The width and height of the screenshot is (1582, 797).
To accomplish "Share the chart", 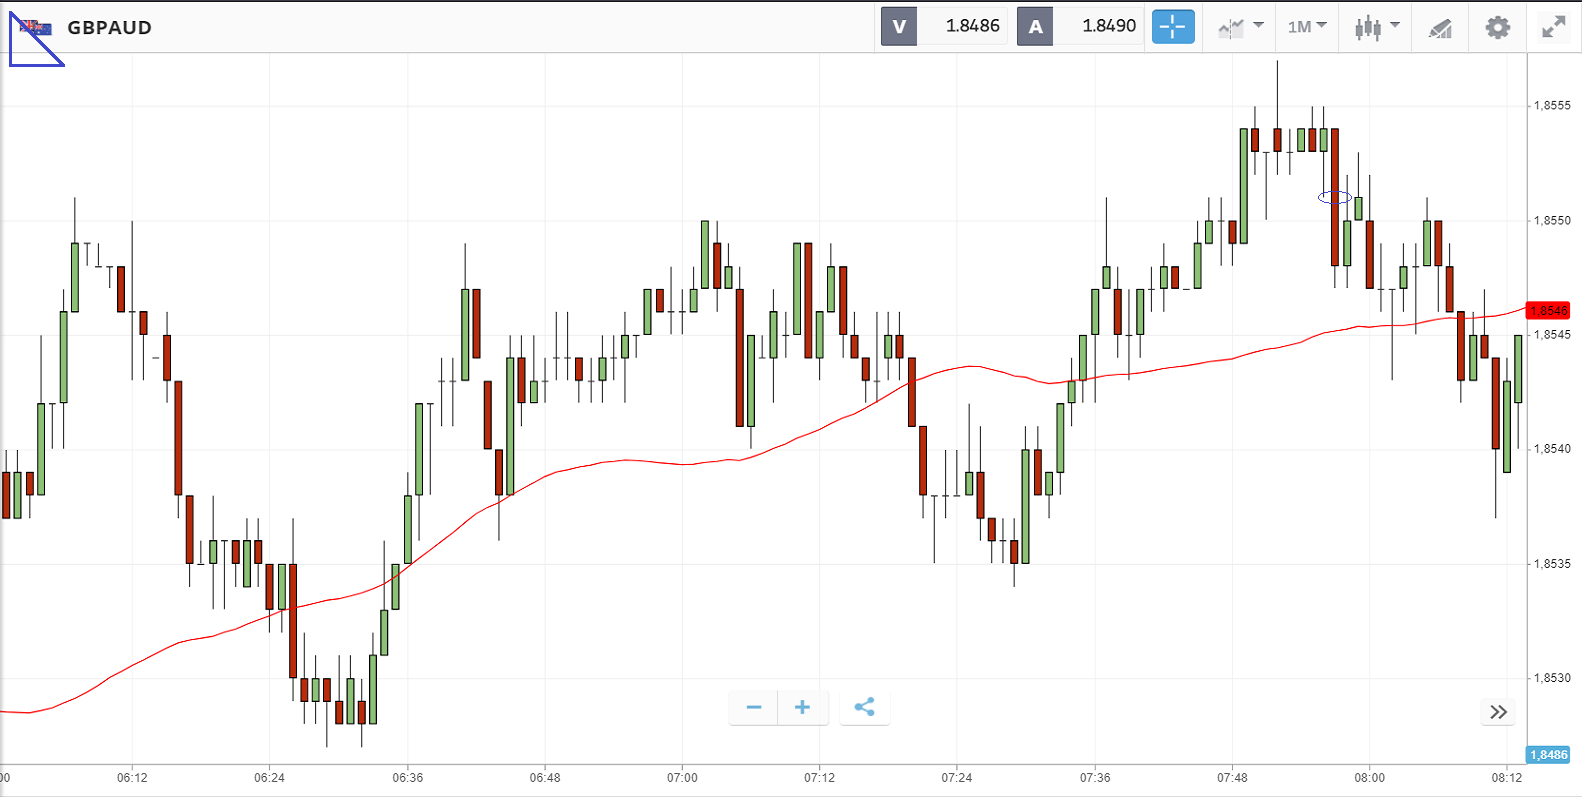I will coord(864,708).
